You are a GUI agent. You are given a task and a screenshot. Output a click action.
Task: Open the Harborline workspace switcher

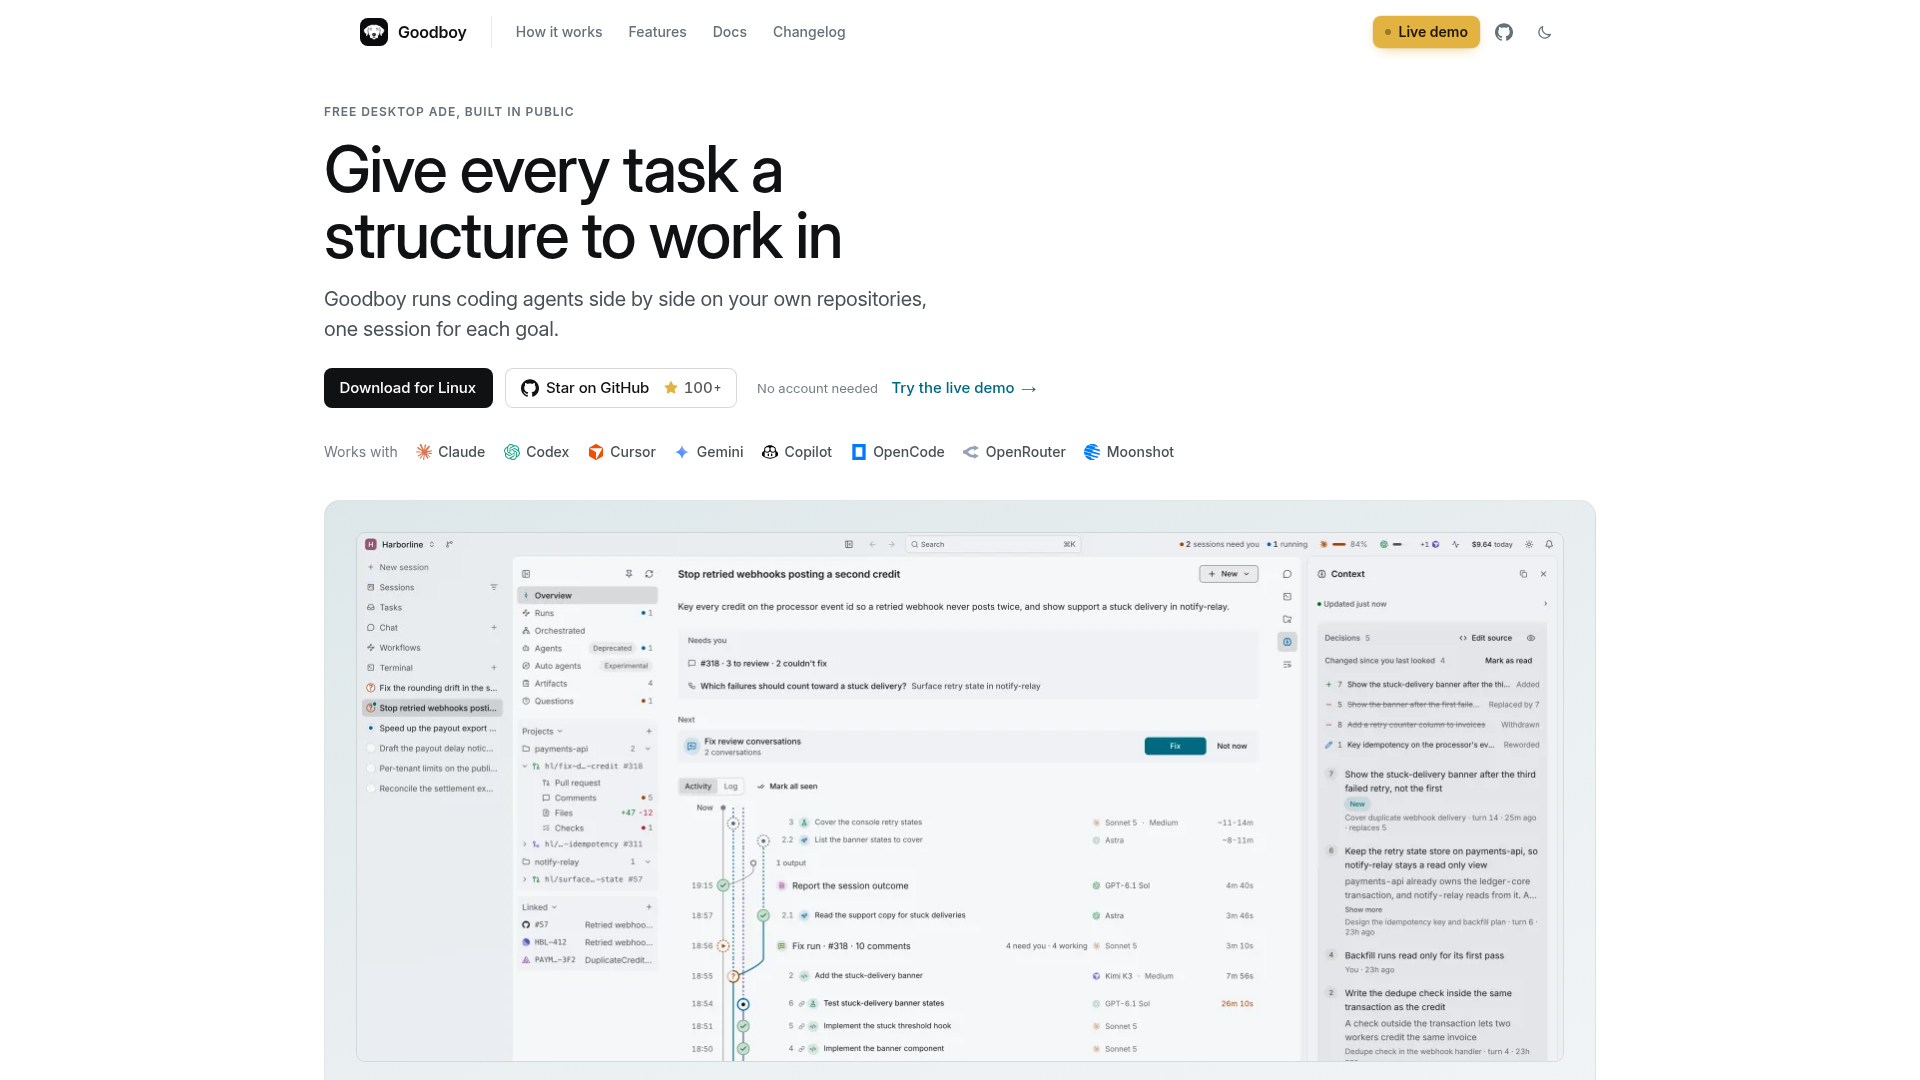[x=400, y=545]
